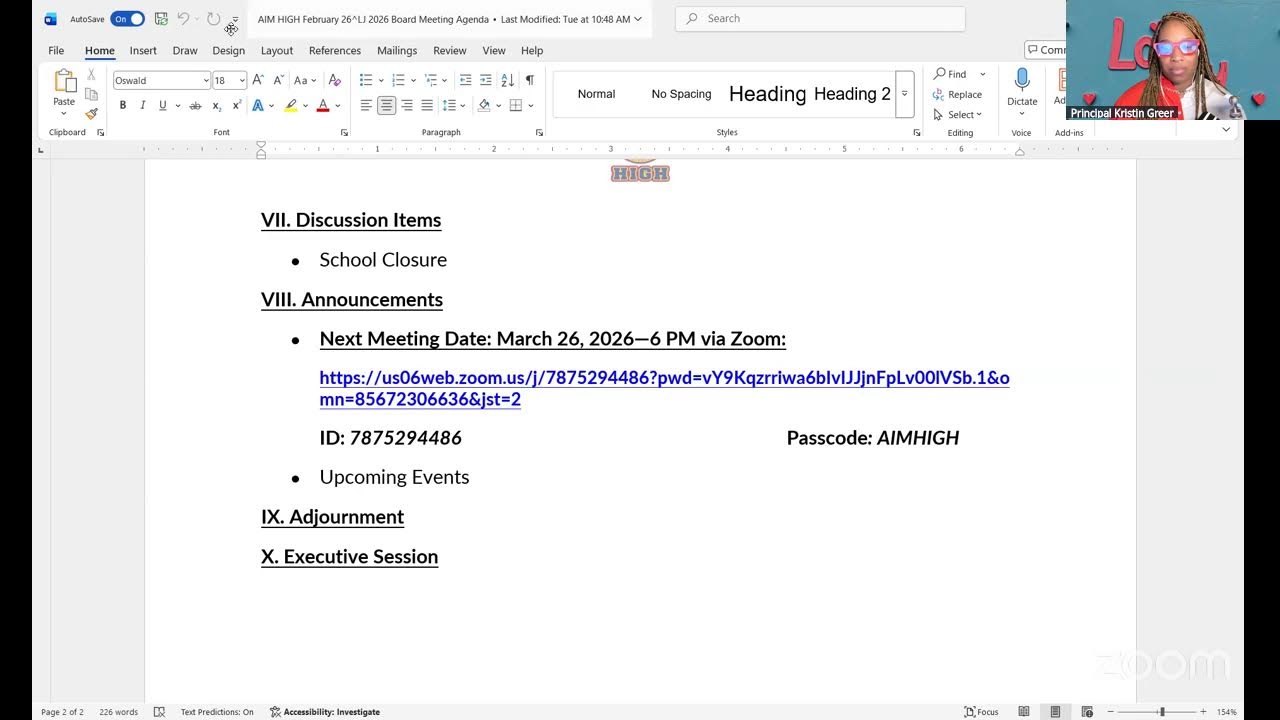Image resolution: width=1280 pixels, height=720 pixels.
Task: Open the Zoom meeting hyperlink in document
Action: pyautogui.click(x=664, y=388)
